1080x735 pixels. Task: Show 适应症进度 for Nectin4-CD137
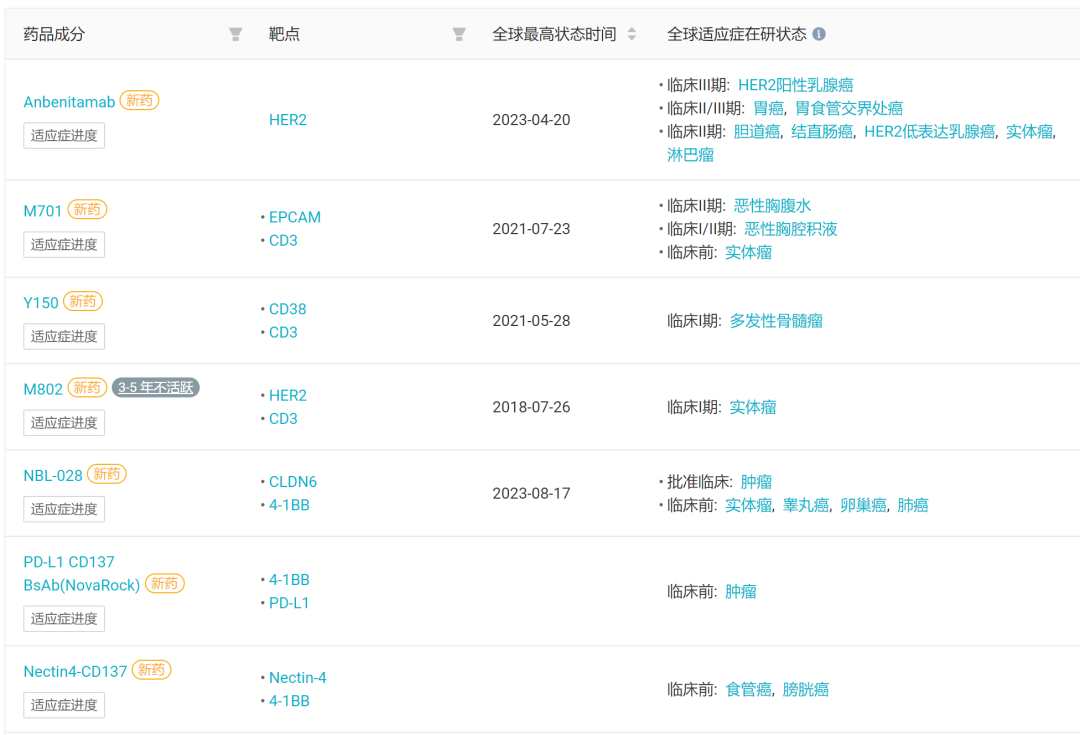[x=64, y=705]
